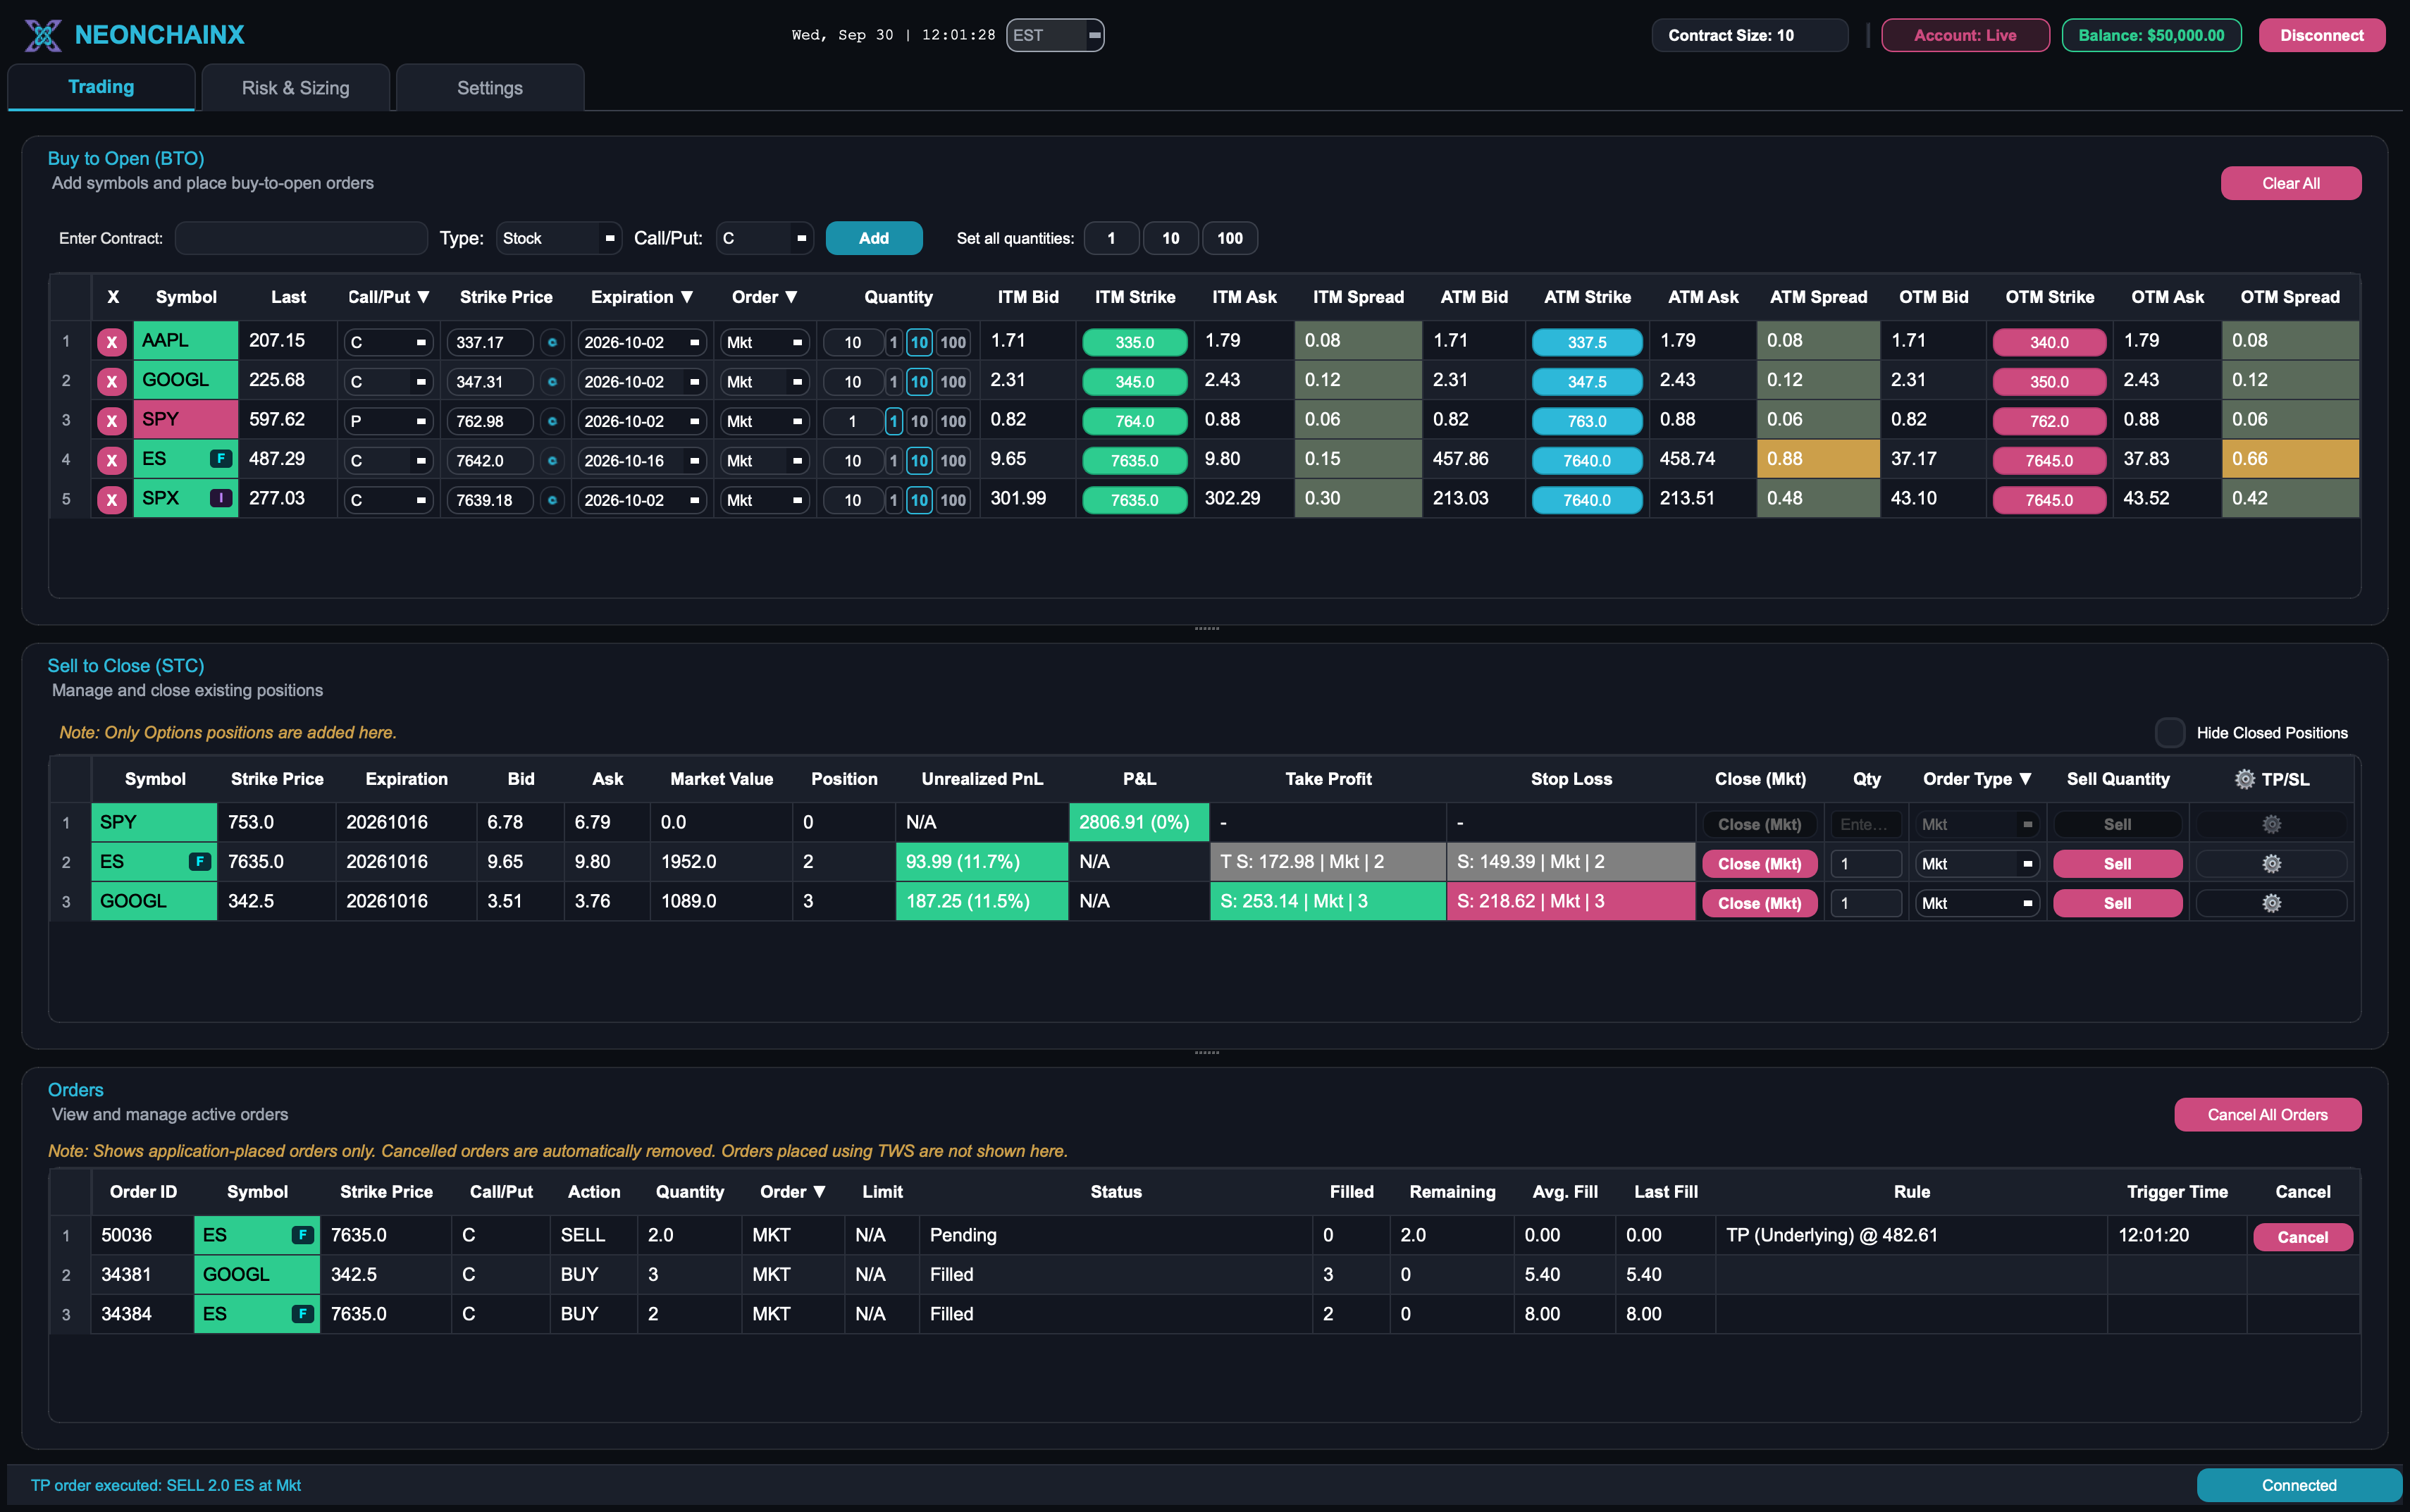Image resolution: width=2410 pixels, height=1512 pixels.
Task: Focus the Enter Contract input field
Action: [x=301, y=238]
